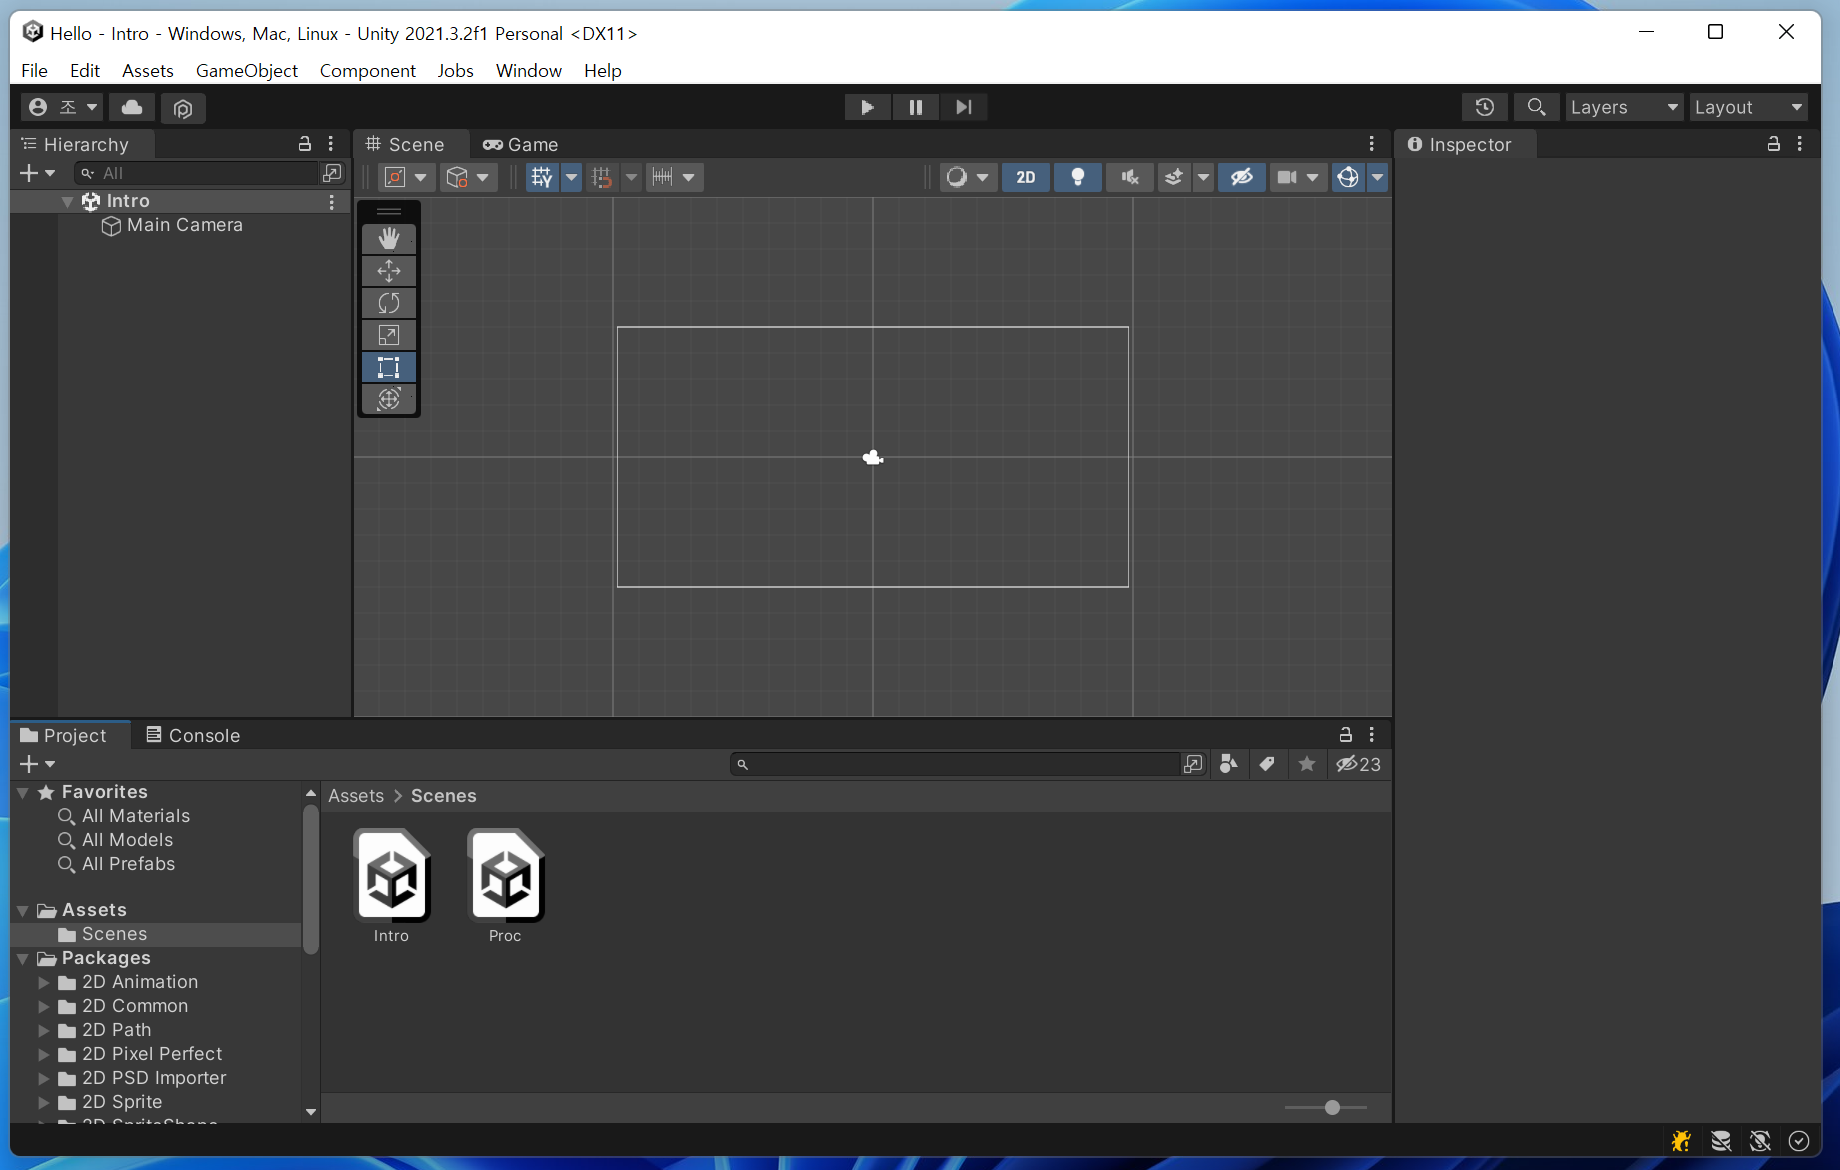Select the Move tool
The height and width of the screenshot is (1170, 1840).
pyautogui.click(x=389, y=270)
